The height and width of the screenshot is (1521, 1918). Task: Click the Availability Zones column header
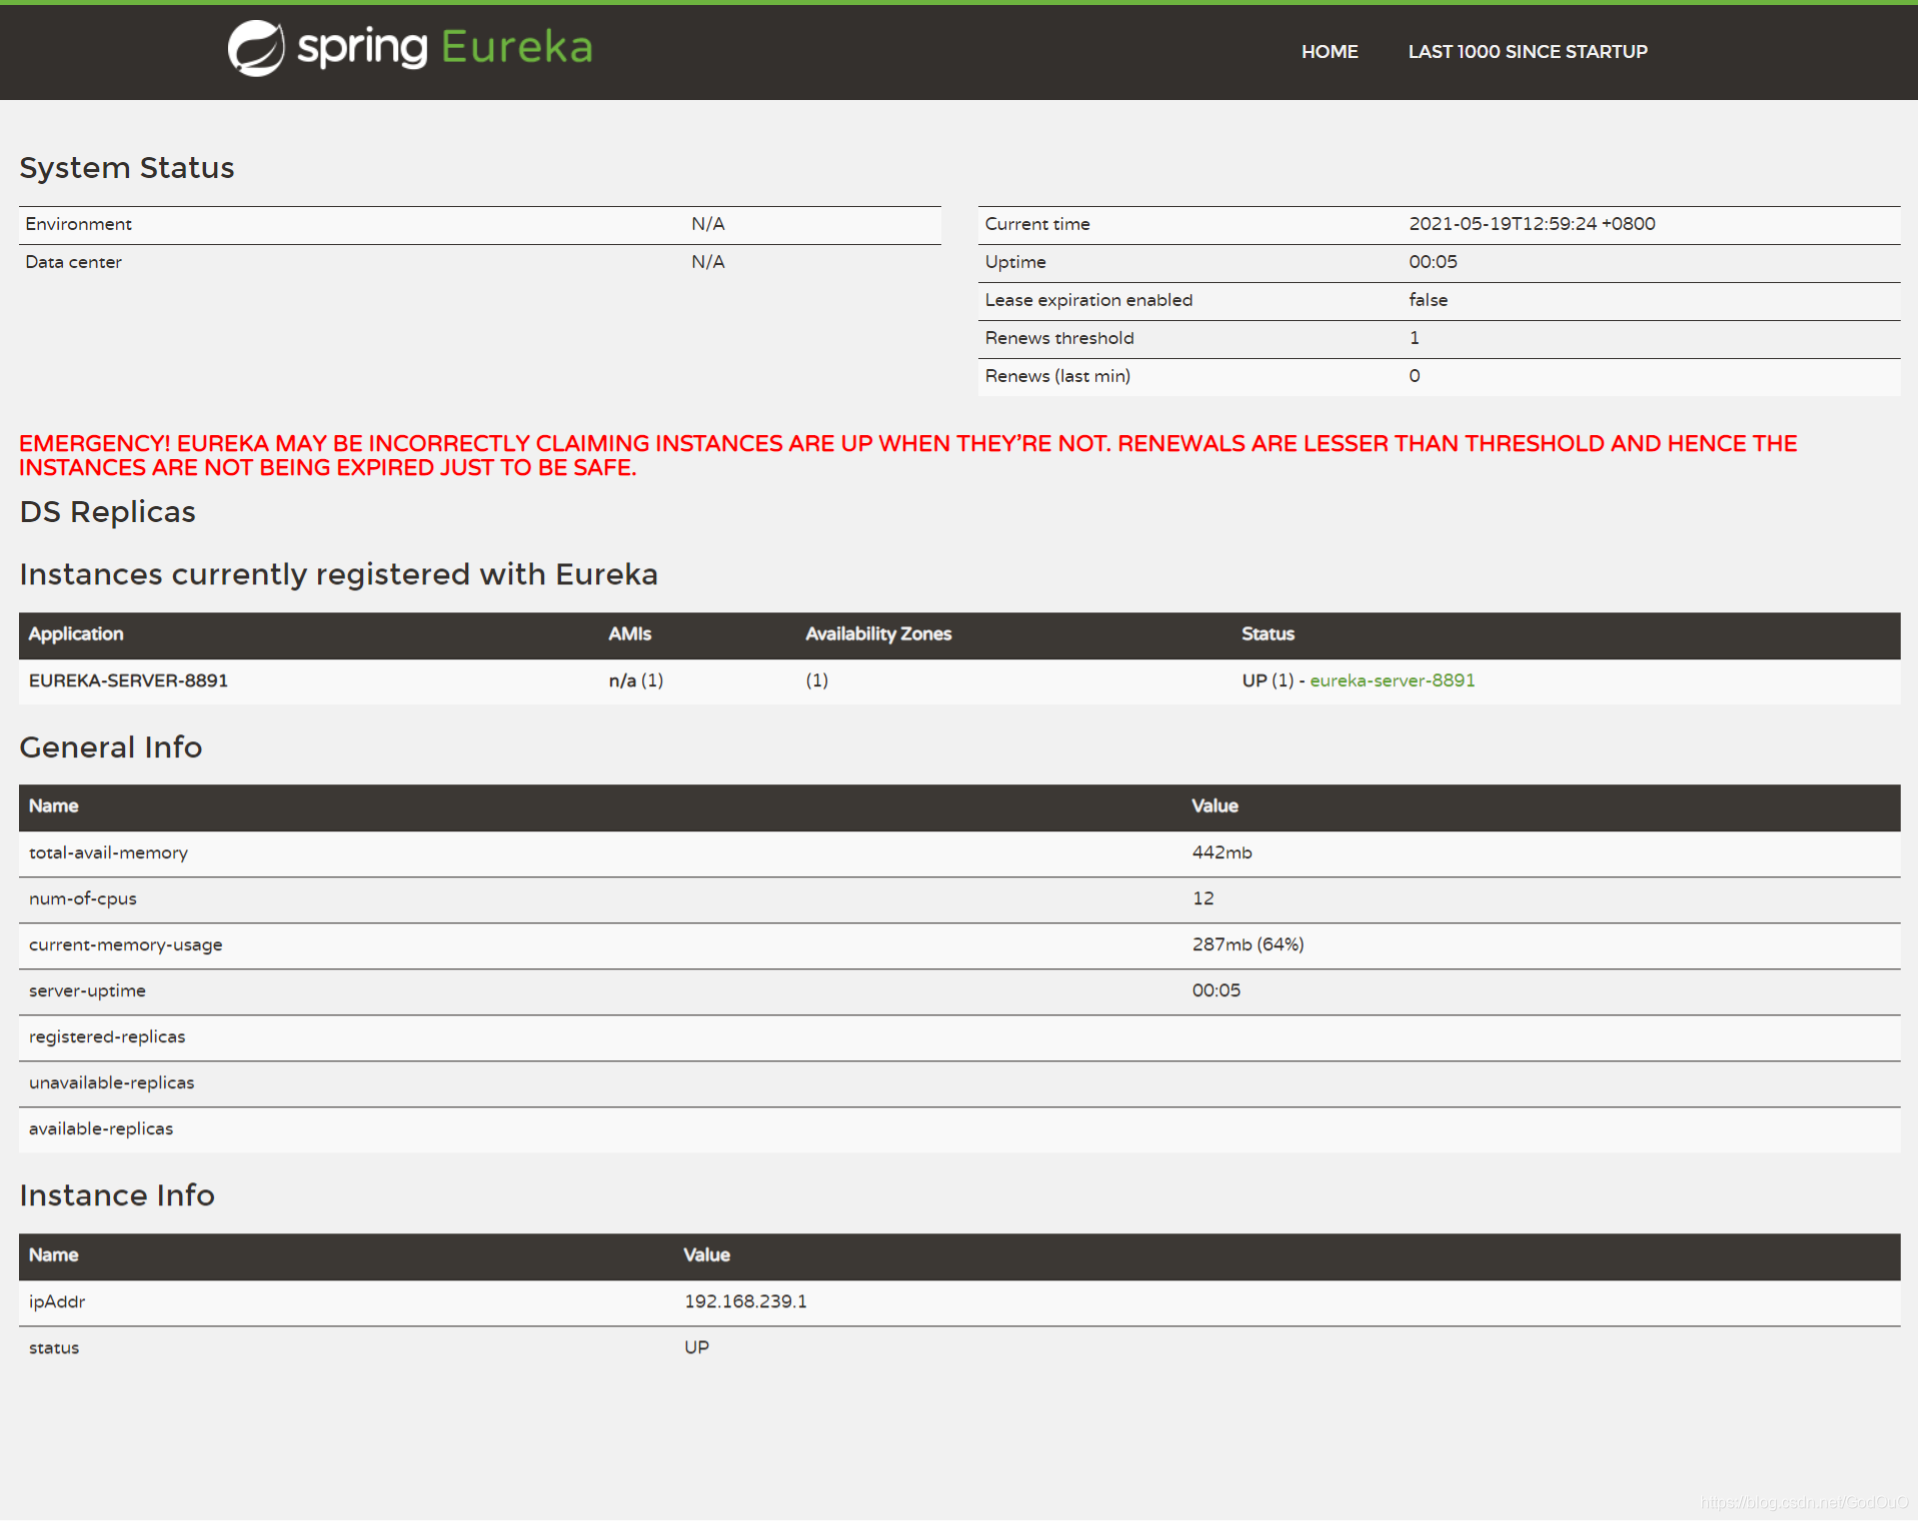pyautogui.click(x=878, y=633)
